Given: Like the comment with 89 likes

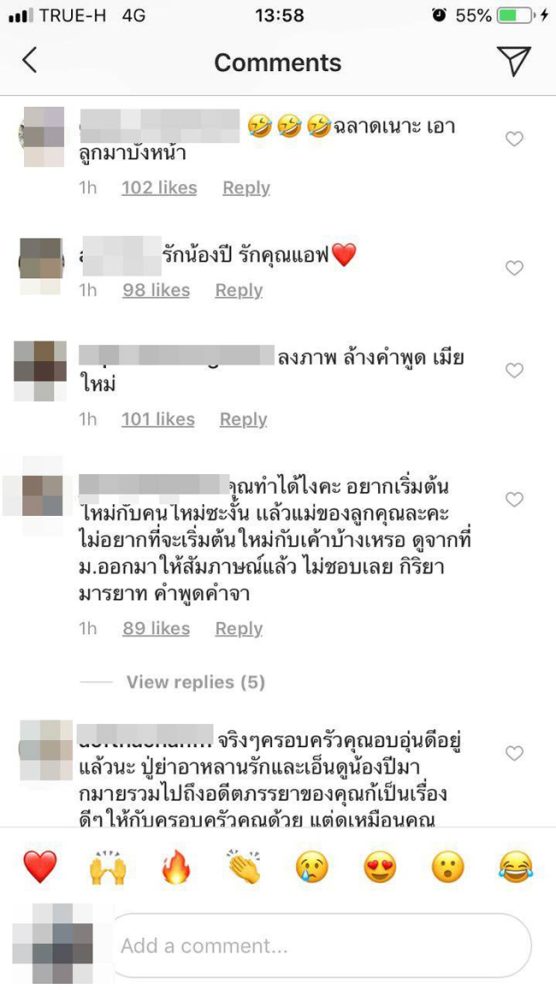Looking at the screenshot, I should [514, 499].
